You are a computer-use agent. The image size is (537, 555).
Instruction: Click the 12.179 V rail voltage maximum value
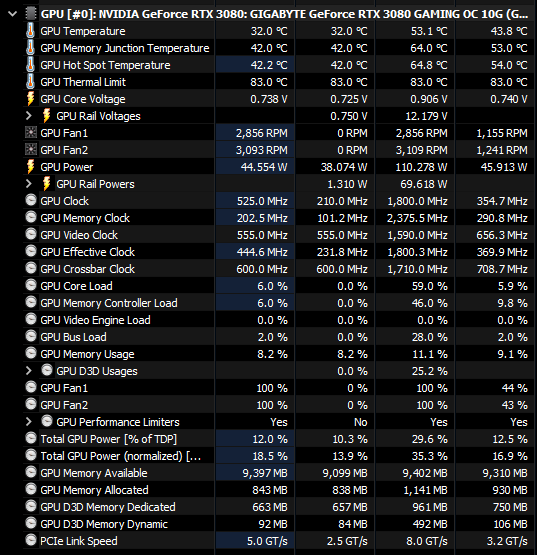(x=426, y=116)
